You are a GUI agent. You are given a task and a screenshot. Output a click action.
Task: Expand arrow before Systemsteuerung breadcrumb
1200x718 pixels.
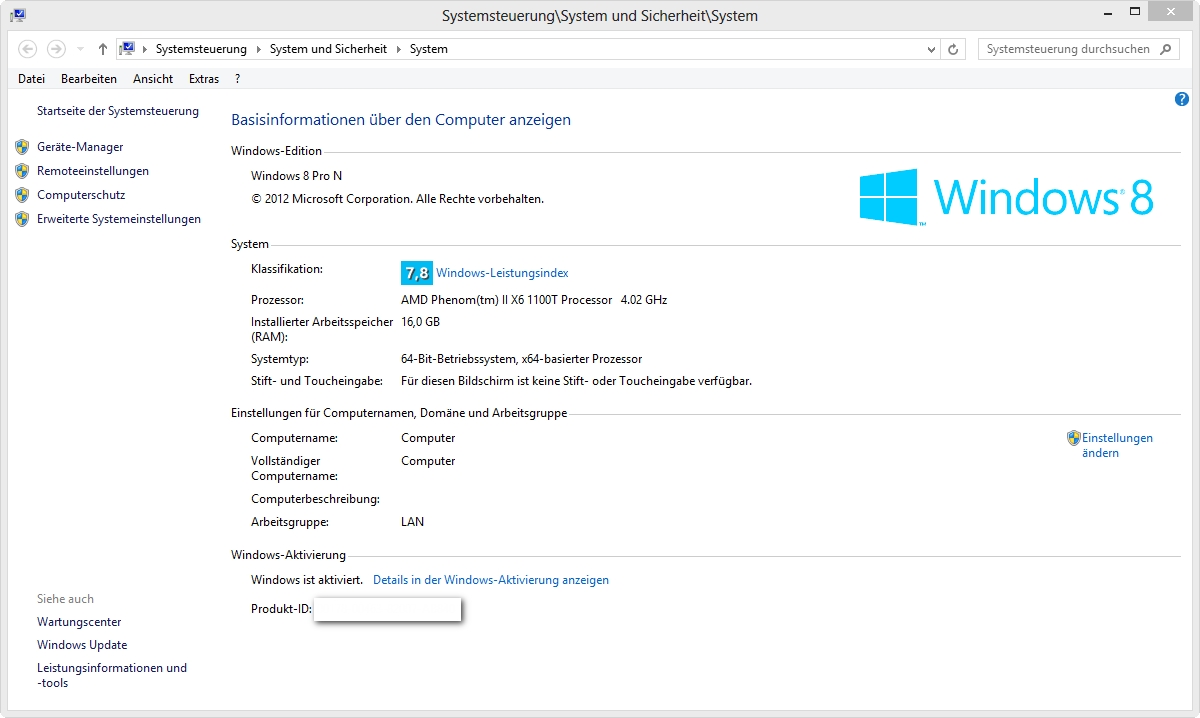pyautogui.click(x=145, y=49)
